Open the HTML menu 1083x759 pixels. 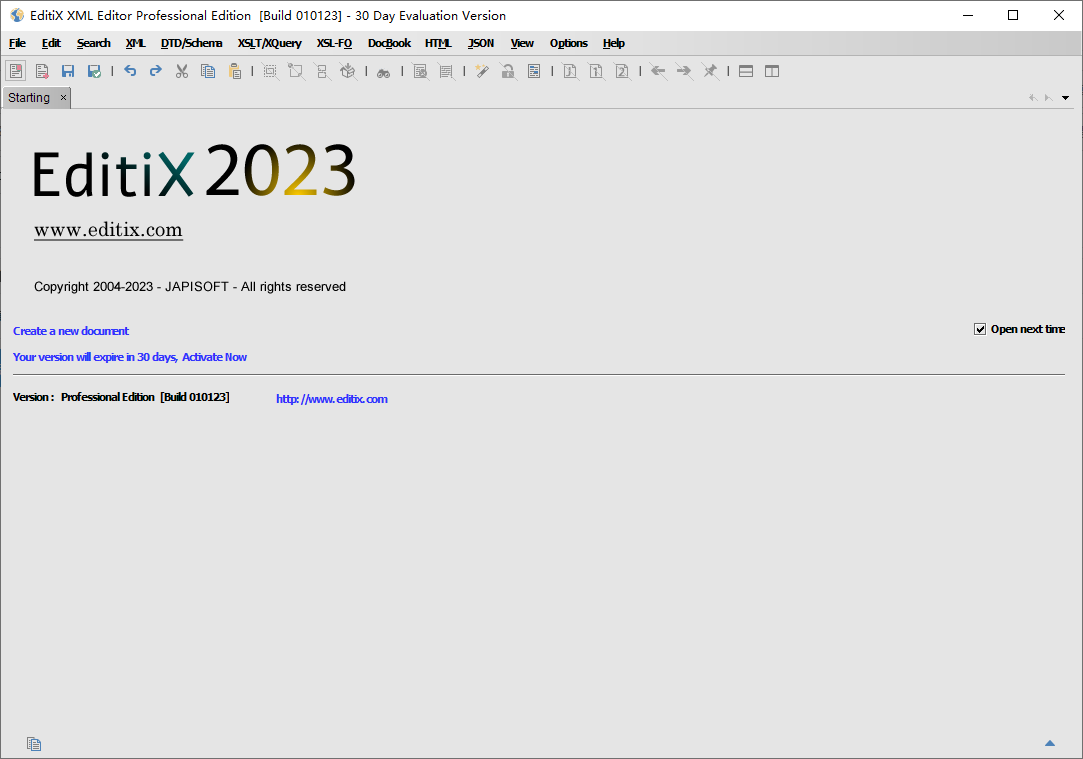439,43
